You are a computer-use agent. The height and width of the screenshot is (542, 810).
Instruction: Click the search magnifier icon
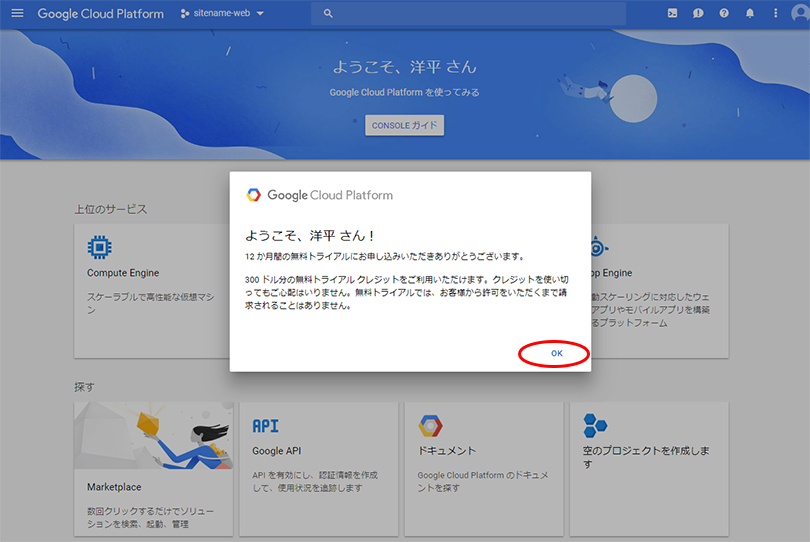pyautogui.click(x=328, y=13)
